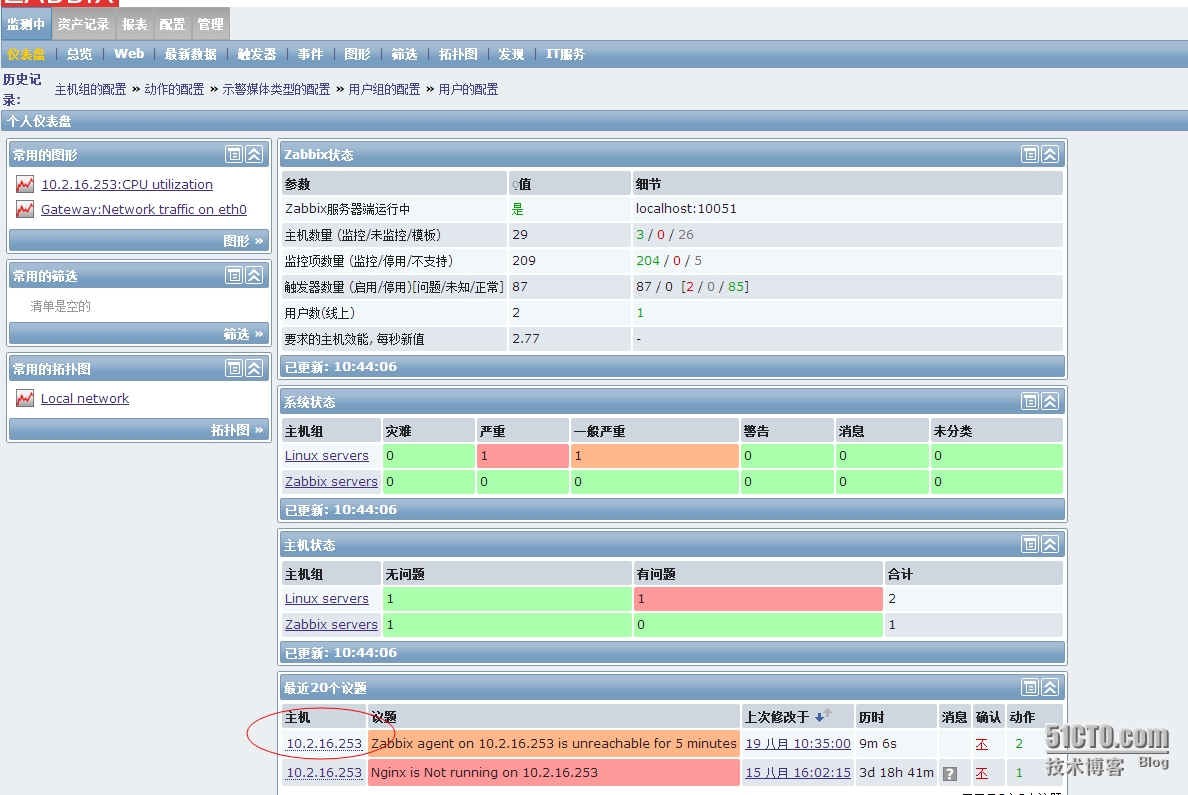Open menu icon of 系统状态 widget

tap(1030, 401)
